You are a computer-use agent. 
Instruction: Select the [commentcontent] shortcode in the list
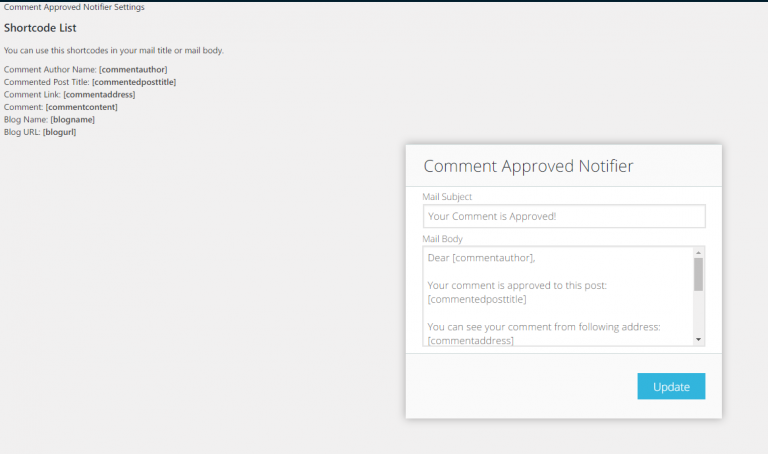click(x=81, y=107)
